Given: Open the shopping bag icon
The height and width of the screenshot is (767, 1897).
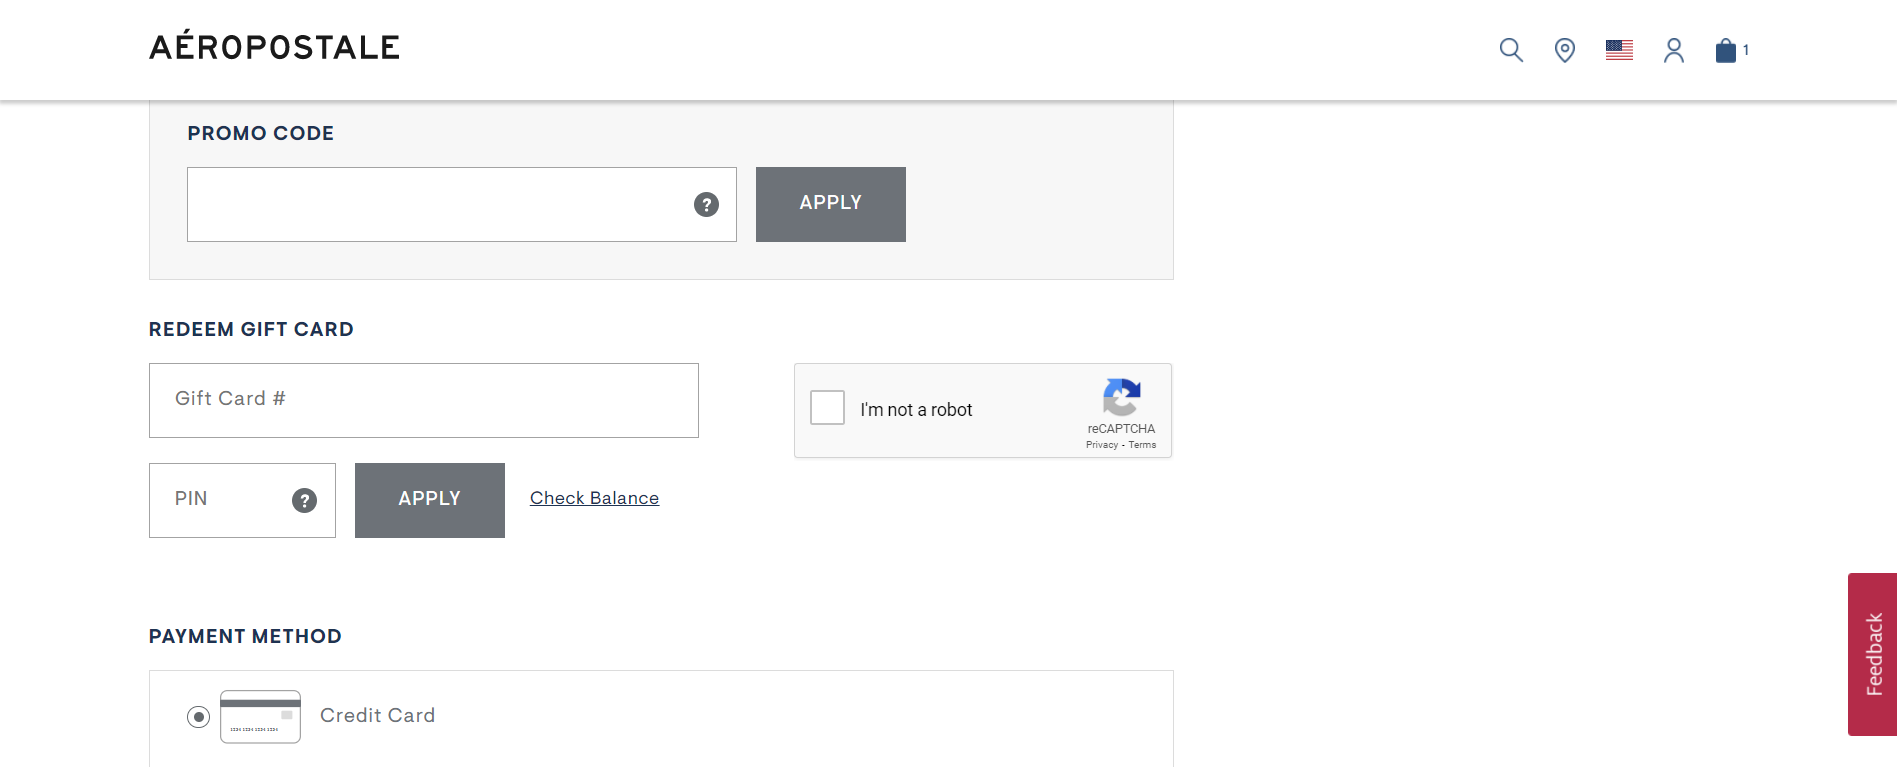Looking at the screenshot, I should [1726, 50].
